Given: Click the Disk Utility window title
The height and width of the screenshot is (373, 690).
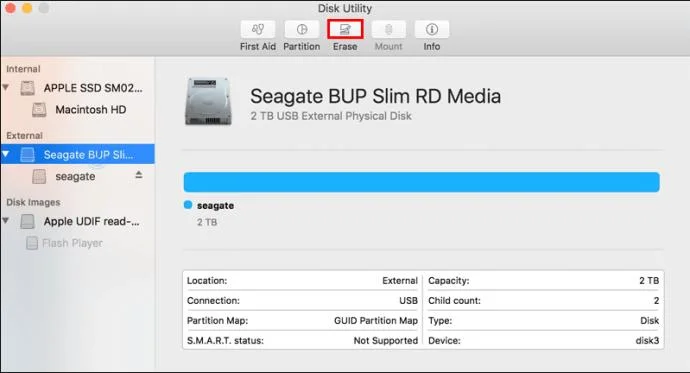Looking at the screenshot, I should click(345, 8).
